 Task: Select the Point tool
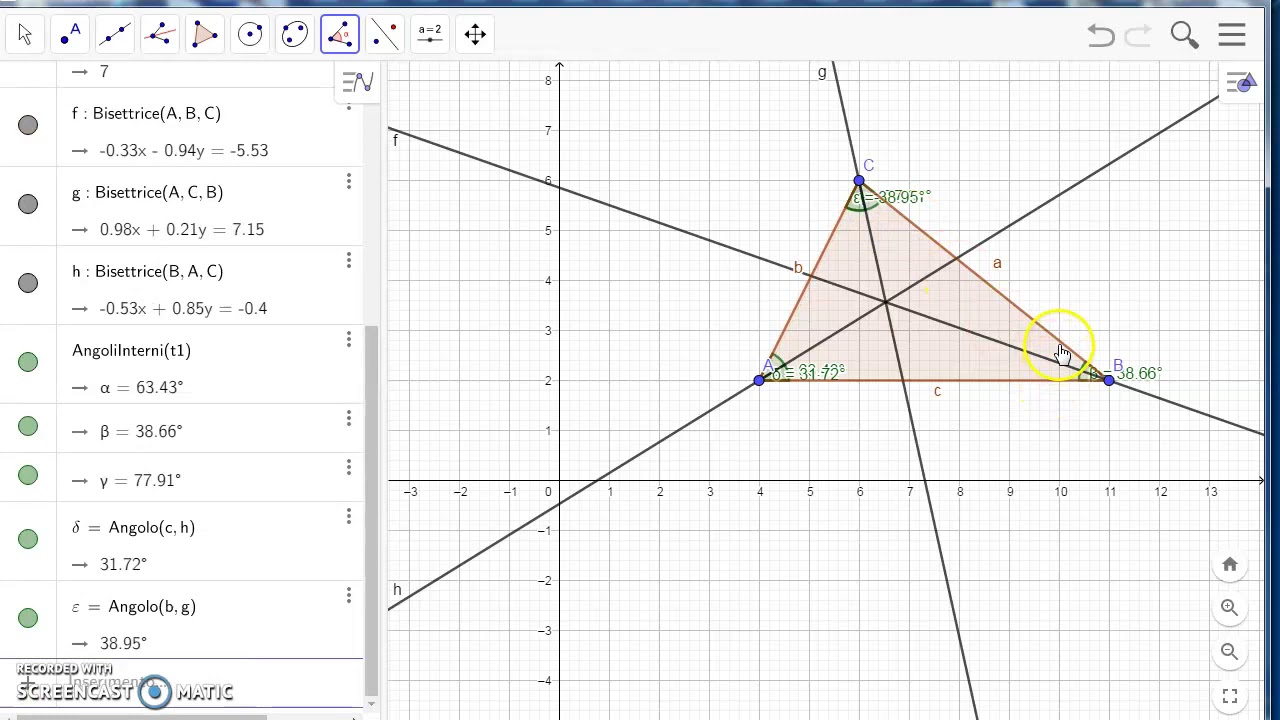point(70,34)
